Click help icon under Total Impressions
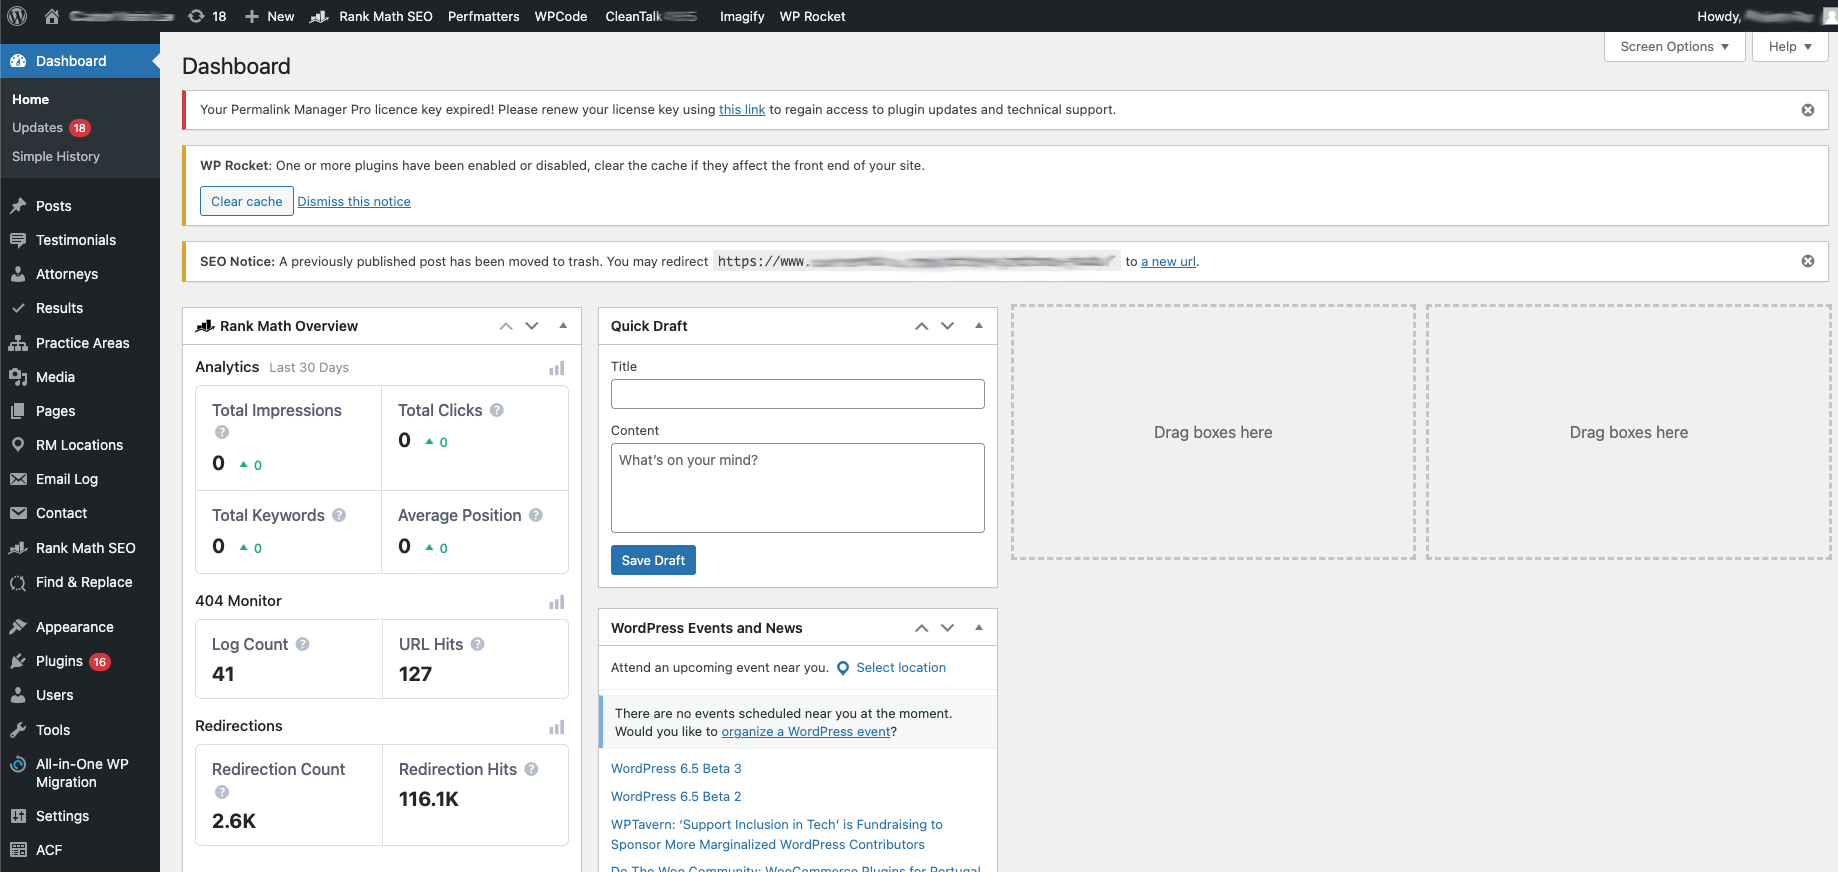 (222, 432)
